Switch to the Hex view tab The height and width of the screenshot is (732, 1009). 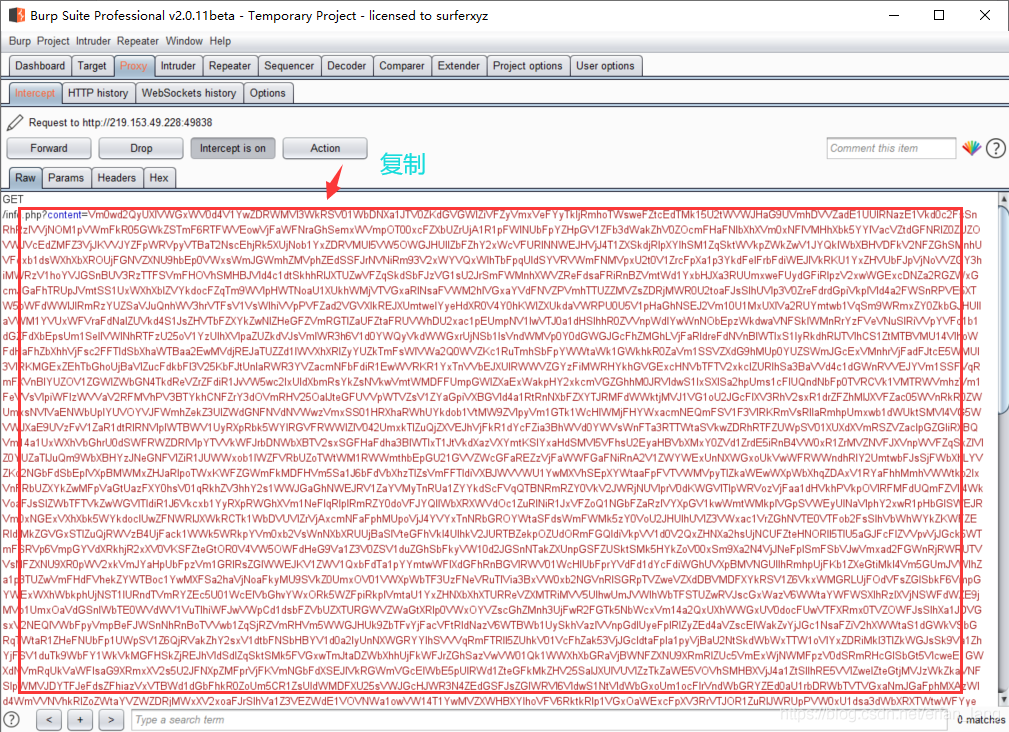[159, 178]
